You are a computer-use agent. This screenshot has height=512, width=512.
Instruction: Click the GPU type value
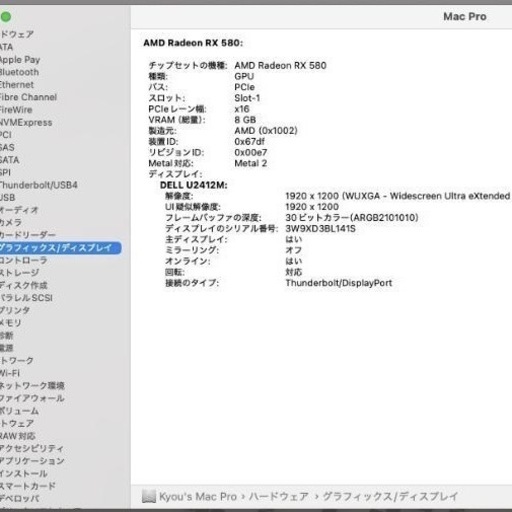(244, 76)
